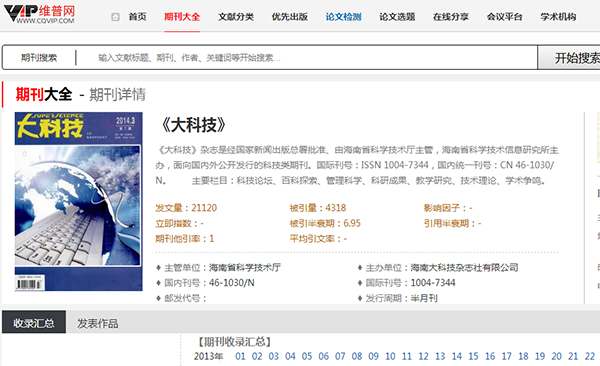Viewport: 600px width, 366px height.
Task: Open 2013 issue 06 link
Action: coord(324,356)
